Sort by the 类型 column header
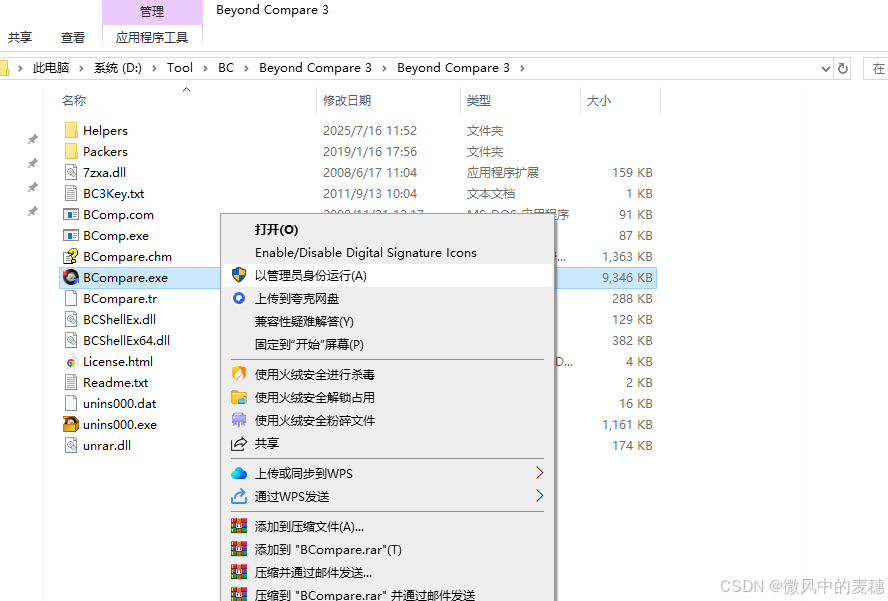The width and height of the screenshot is (888, 601). coord(479,100)
